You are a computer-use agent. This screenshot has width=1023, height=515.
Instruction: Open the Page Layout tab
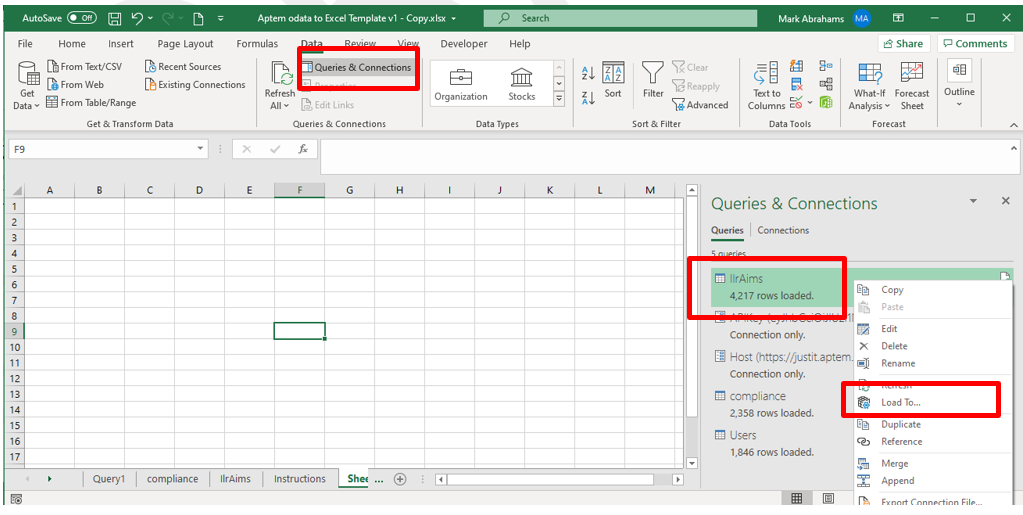(185, 44)
